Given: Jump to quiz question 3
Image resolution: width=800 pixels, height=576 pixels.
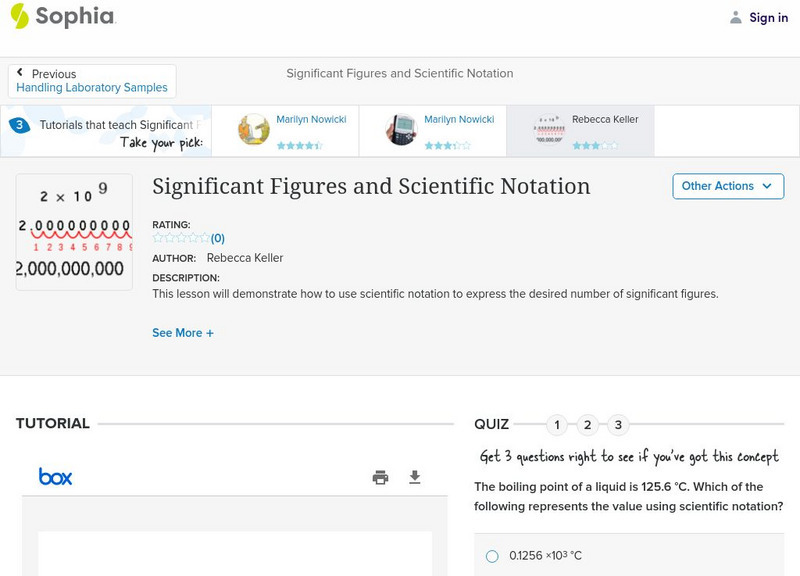Looking at the screenshot, I should tap(618, 425).
